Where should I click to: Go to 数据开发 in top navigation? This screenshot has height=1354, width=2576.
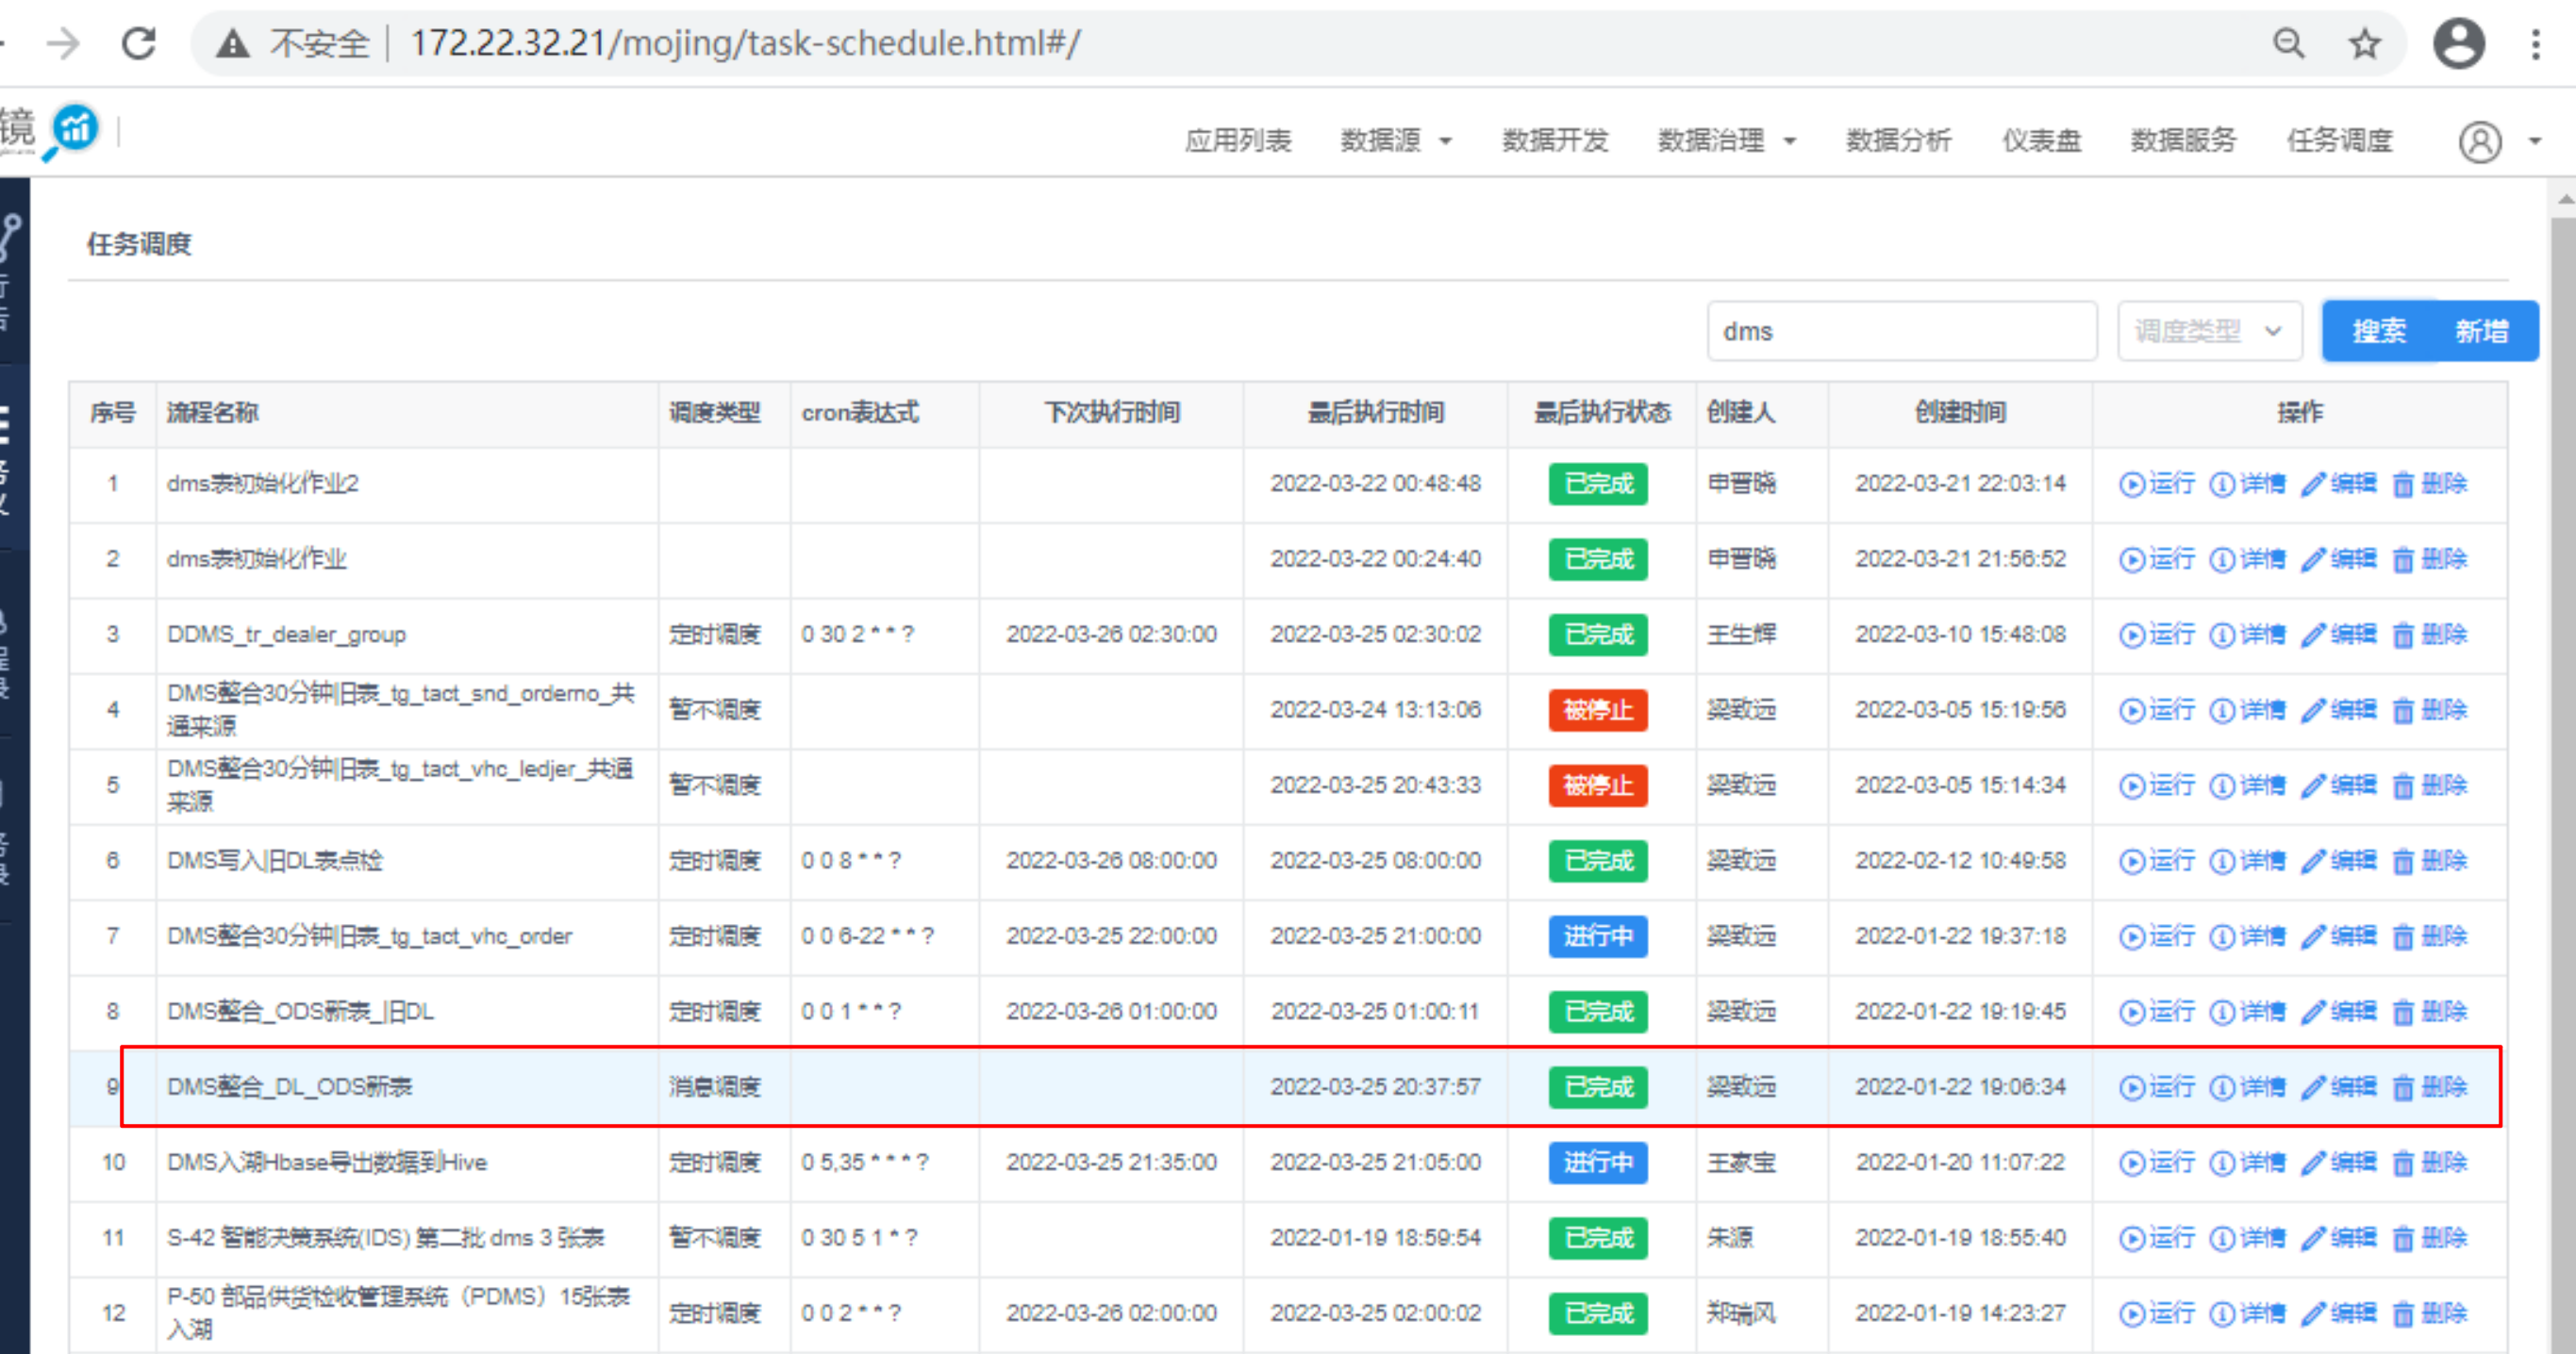pyautogui.click(x=1554, y=141)
